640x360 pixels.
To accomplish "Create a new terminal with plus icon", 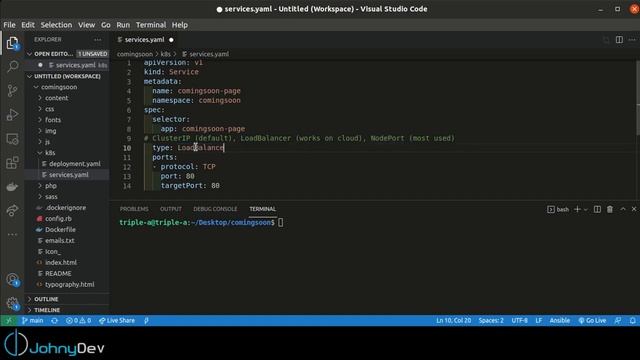I will [577, 209].
